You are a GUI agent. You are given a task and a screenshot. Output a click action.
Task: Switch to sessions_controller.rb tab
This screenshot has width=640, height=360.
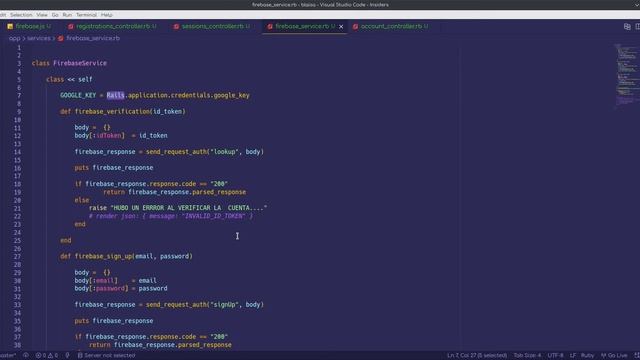coord(213,26)
